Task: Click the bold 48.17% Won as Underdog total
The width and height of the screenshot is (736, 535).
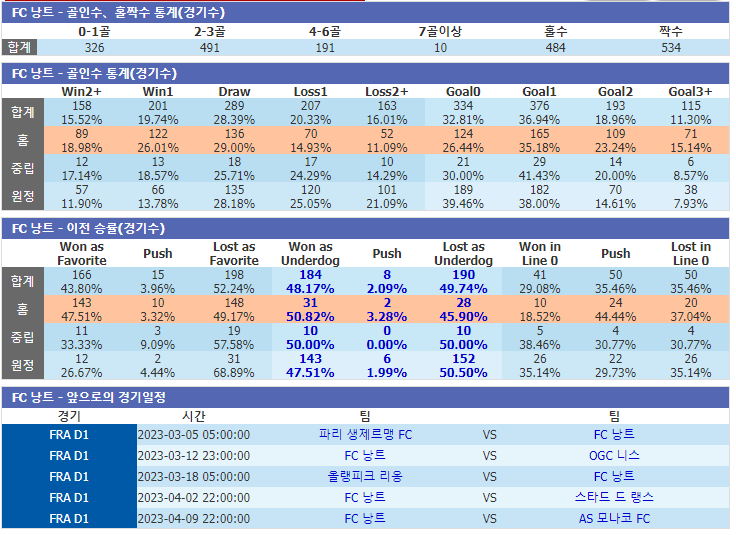Action: click(310, 289)
